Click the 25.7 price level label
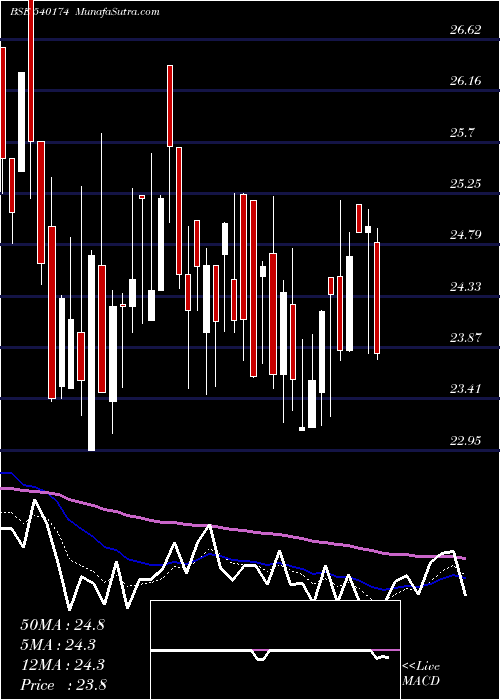The image size is (500, 700). point(462,133)
